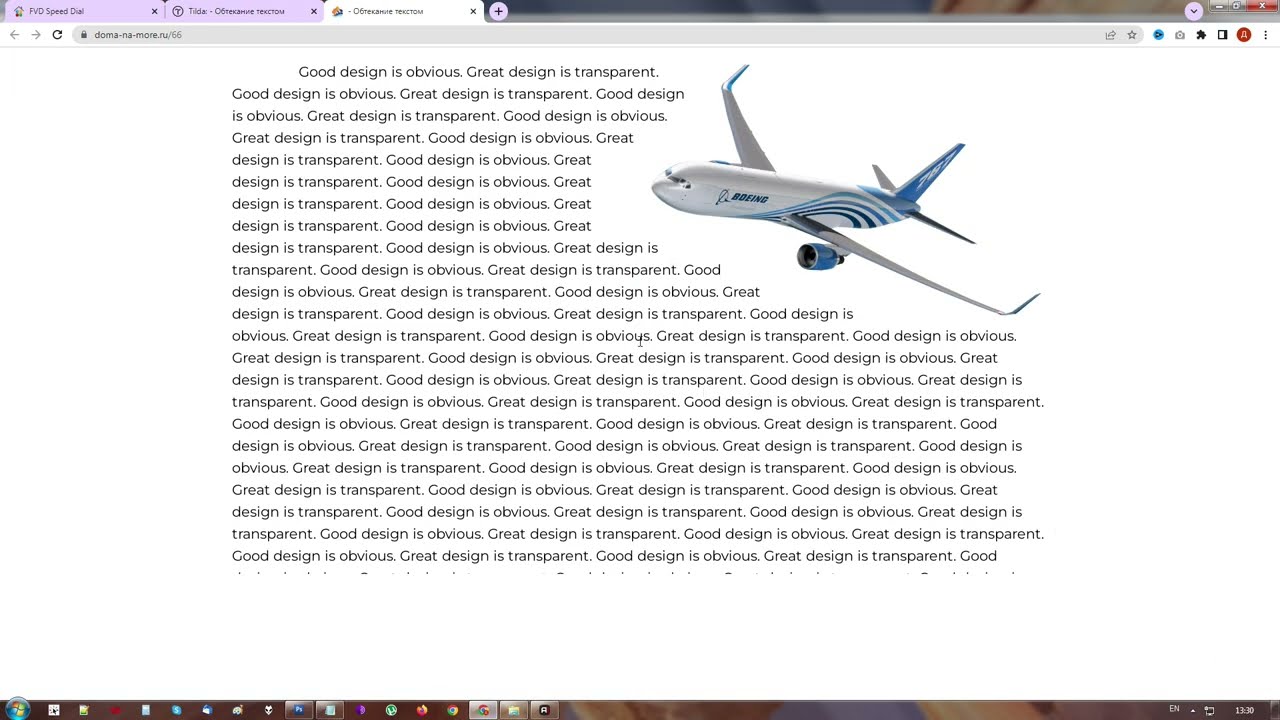Launch Firefox from the taskbar
The image size is (1280, 720).
422,710
